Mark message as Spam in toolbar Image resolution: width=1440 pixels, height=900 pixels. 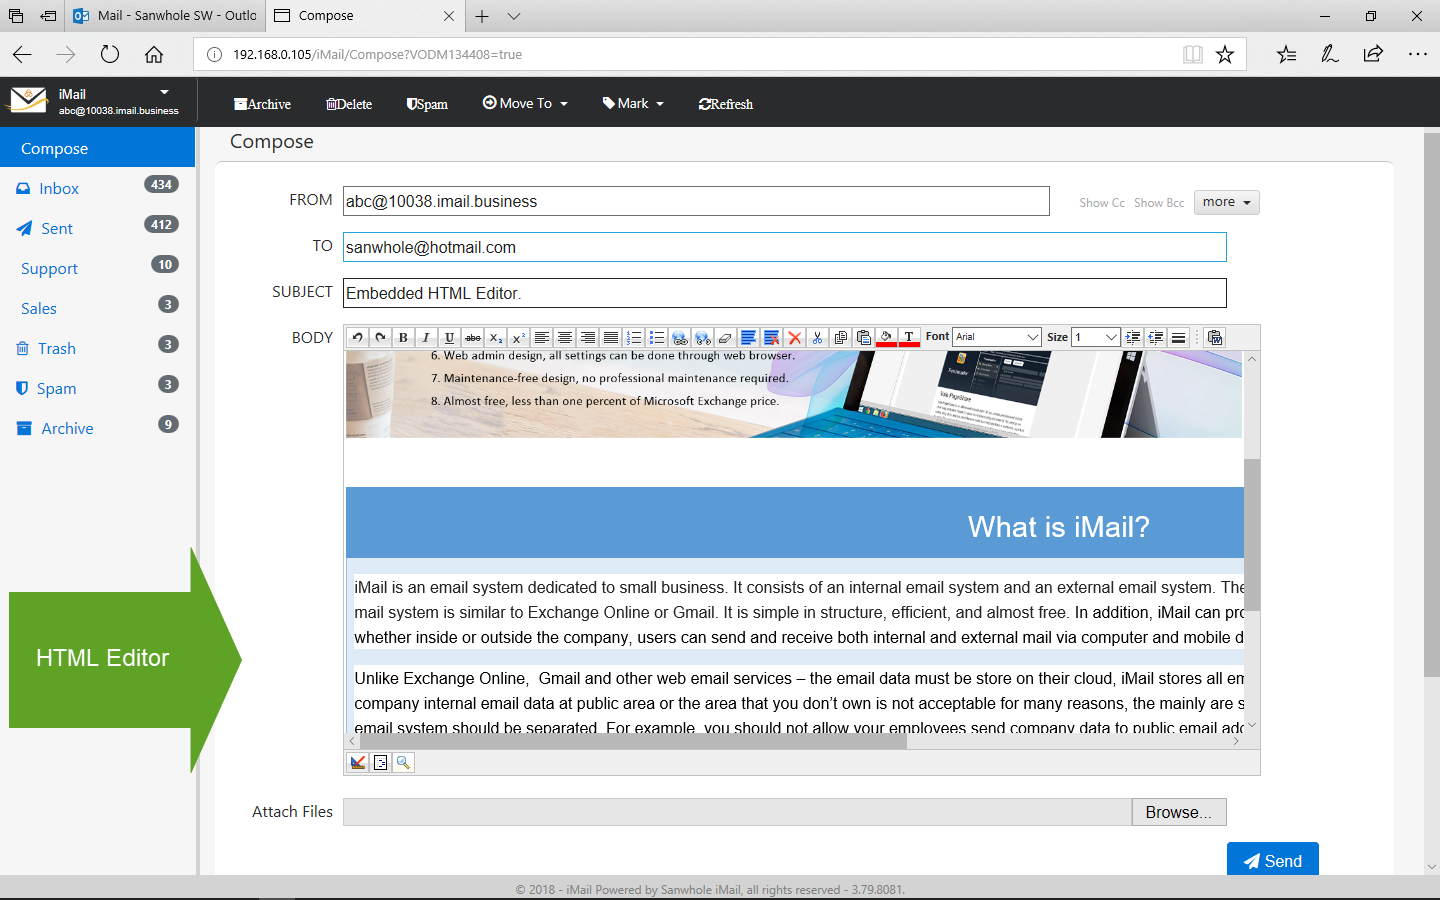(x=427, y=104)
